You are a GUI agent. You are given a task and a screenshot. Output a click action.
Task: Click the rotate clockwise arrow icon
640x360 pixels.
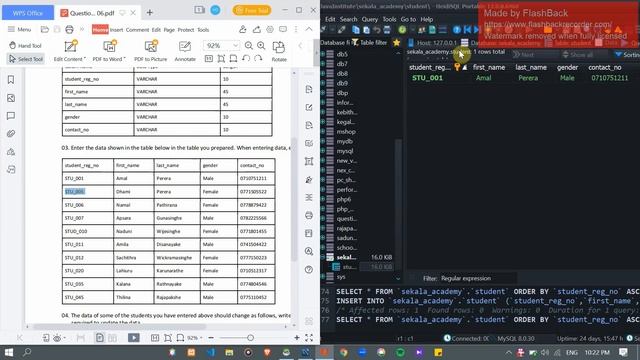point(258,59)
